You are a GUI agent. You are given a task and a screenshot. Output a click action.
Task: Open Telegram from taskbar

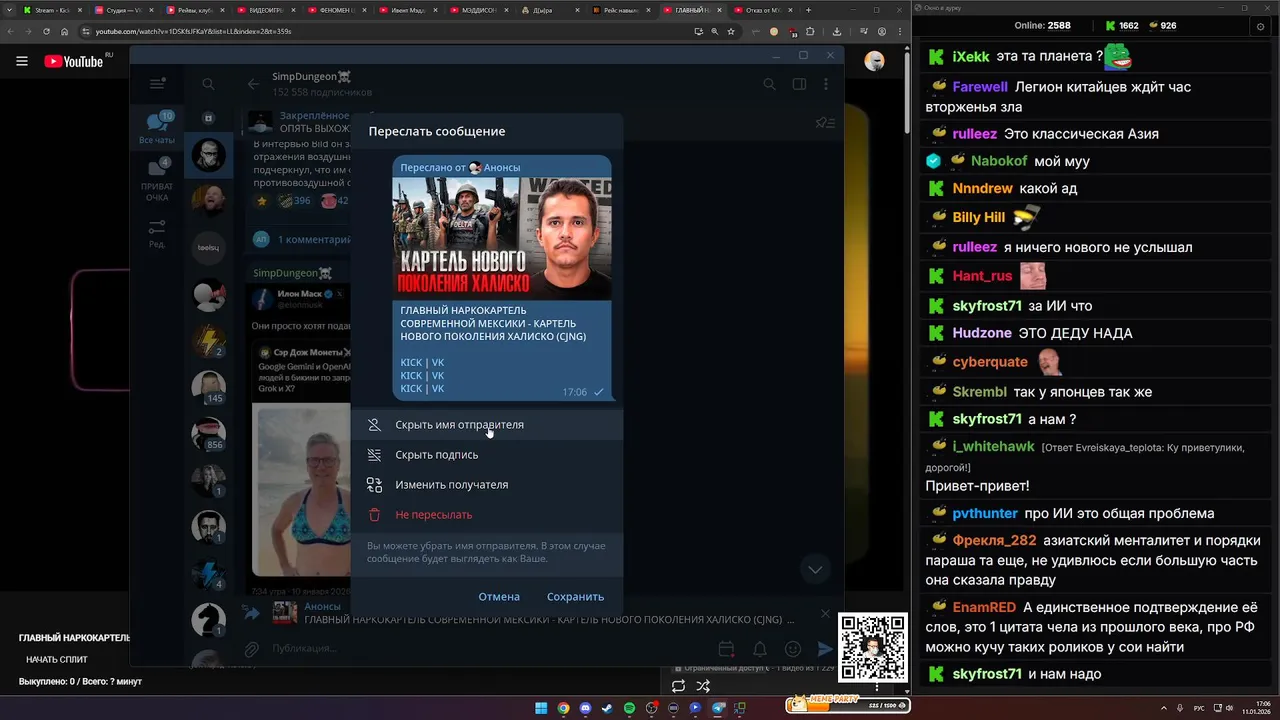click(x=718, y=708)
